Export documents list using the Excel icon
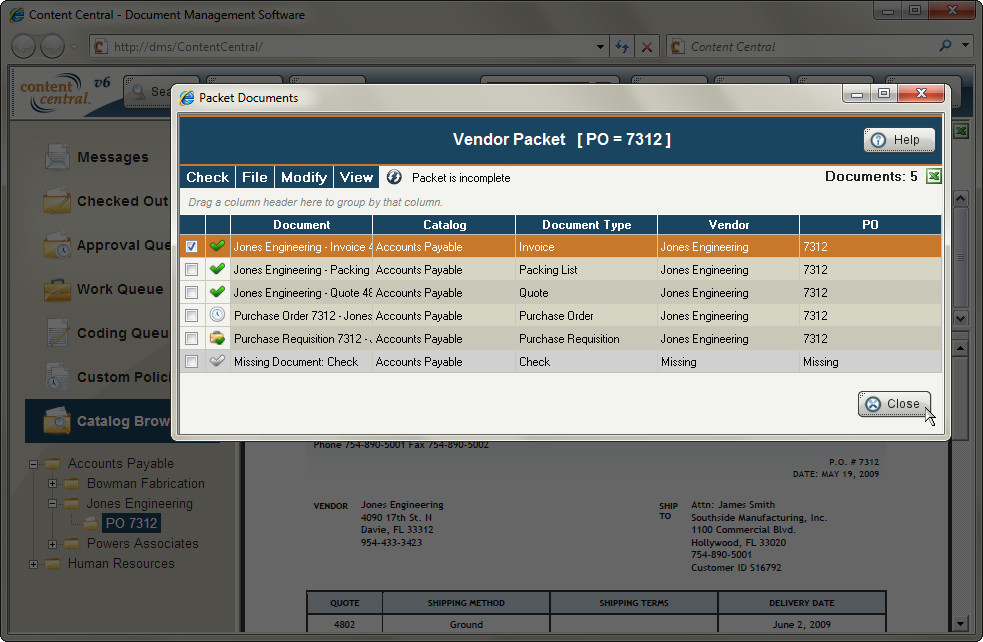983x642 pixels. pyautogui.click(x=933, y=177)
